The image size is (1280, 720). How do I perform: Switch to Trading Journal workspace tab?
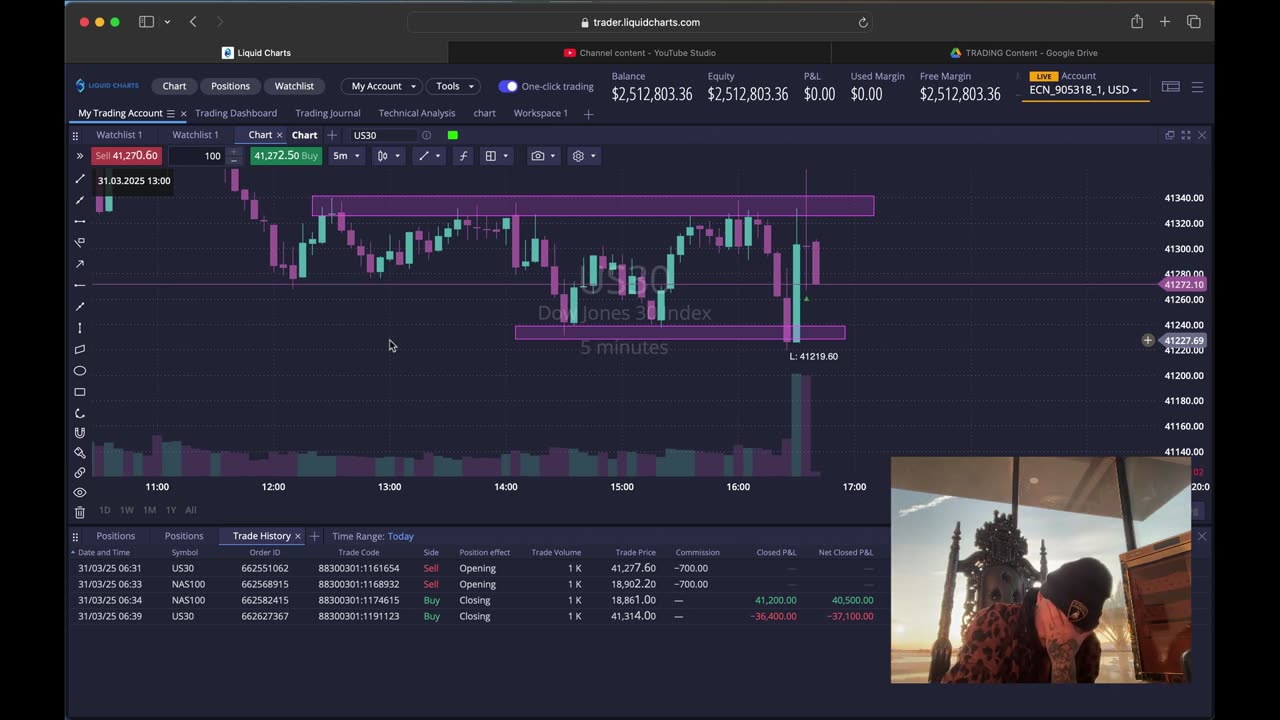click(328, 113)
